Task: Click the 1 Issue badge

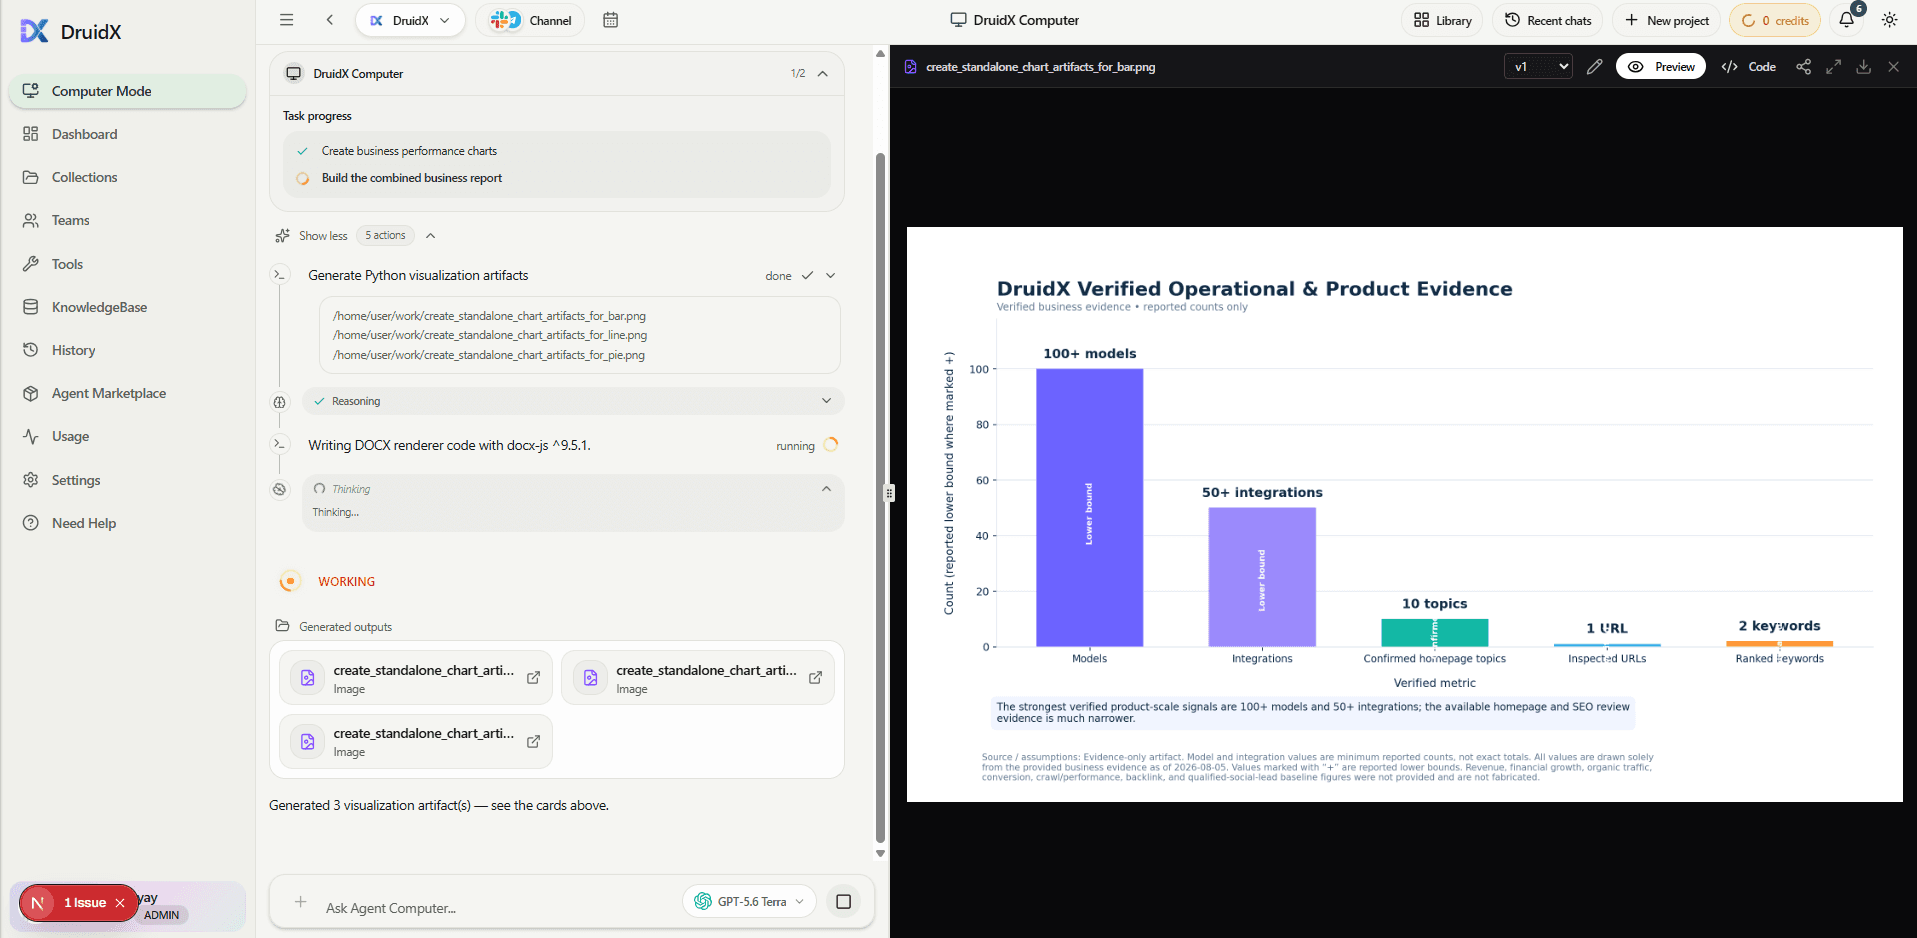Action: pos(78,903)
